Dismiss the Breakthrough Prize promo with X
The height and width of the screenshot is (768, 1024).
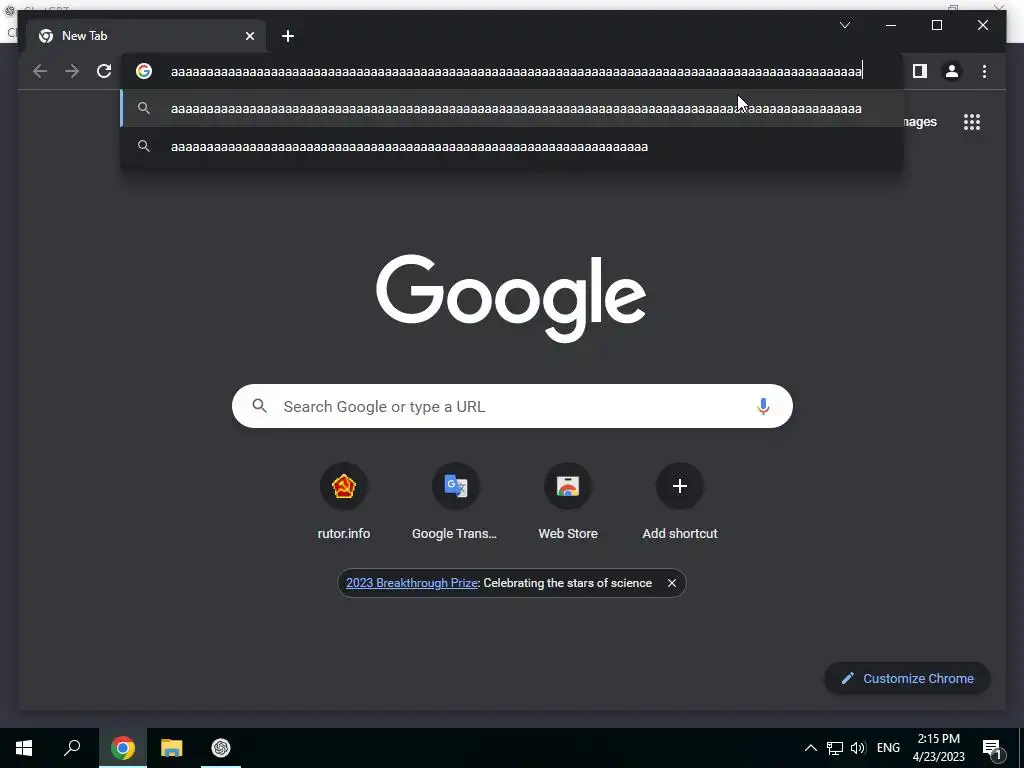pos(671,583)
